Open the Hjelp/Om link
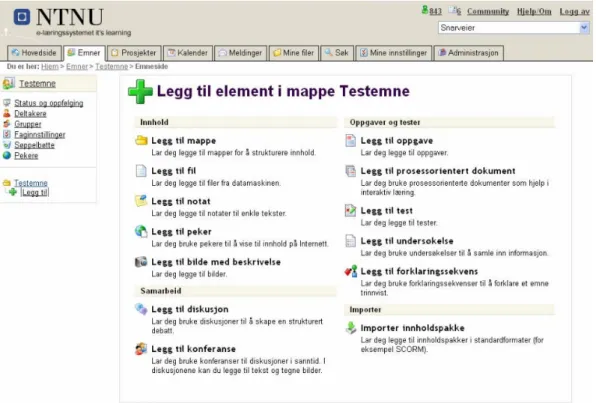Screen dimensions: 596x403 534,11
